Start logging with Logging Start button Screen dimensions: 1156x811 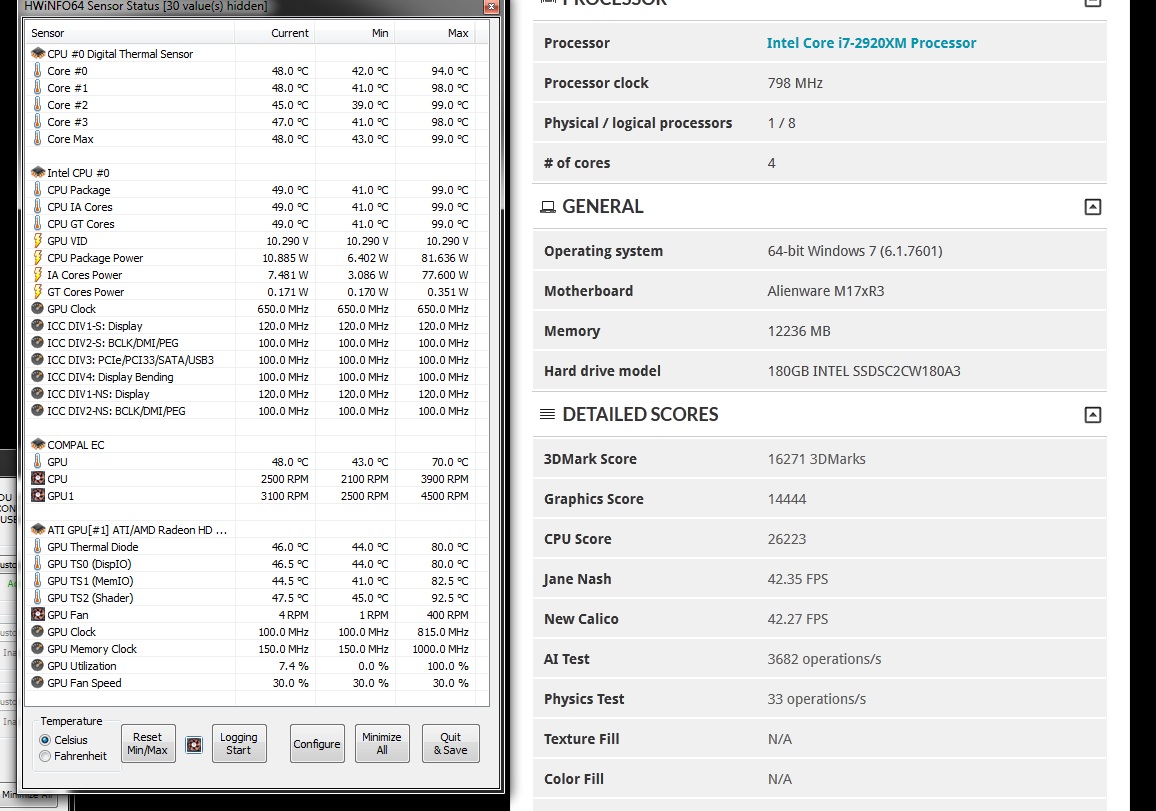(238, 743)
